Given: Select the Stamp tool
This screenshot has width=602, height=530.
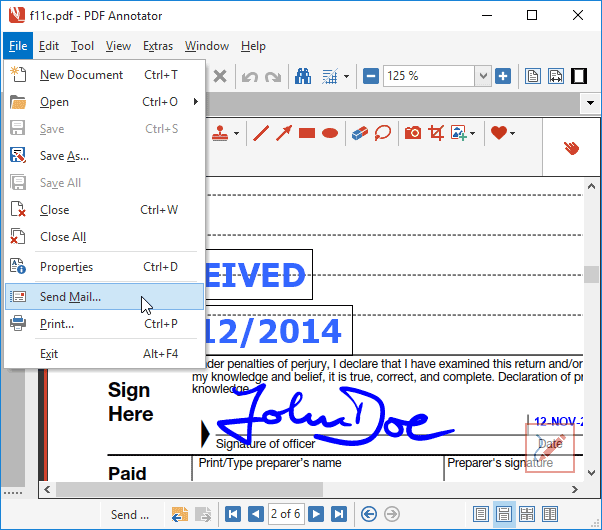Looking at the screenshot, I should [x=220, y=133].
